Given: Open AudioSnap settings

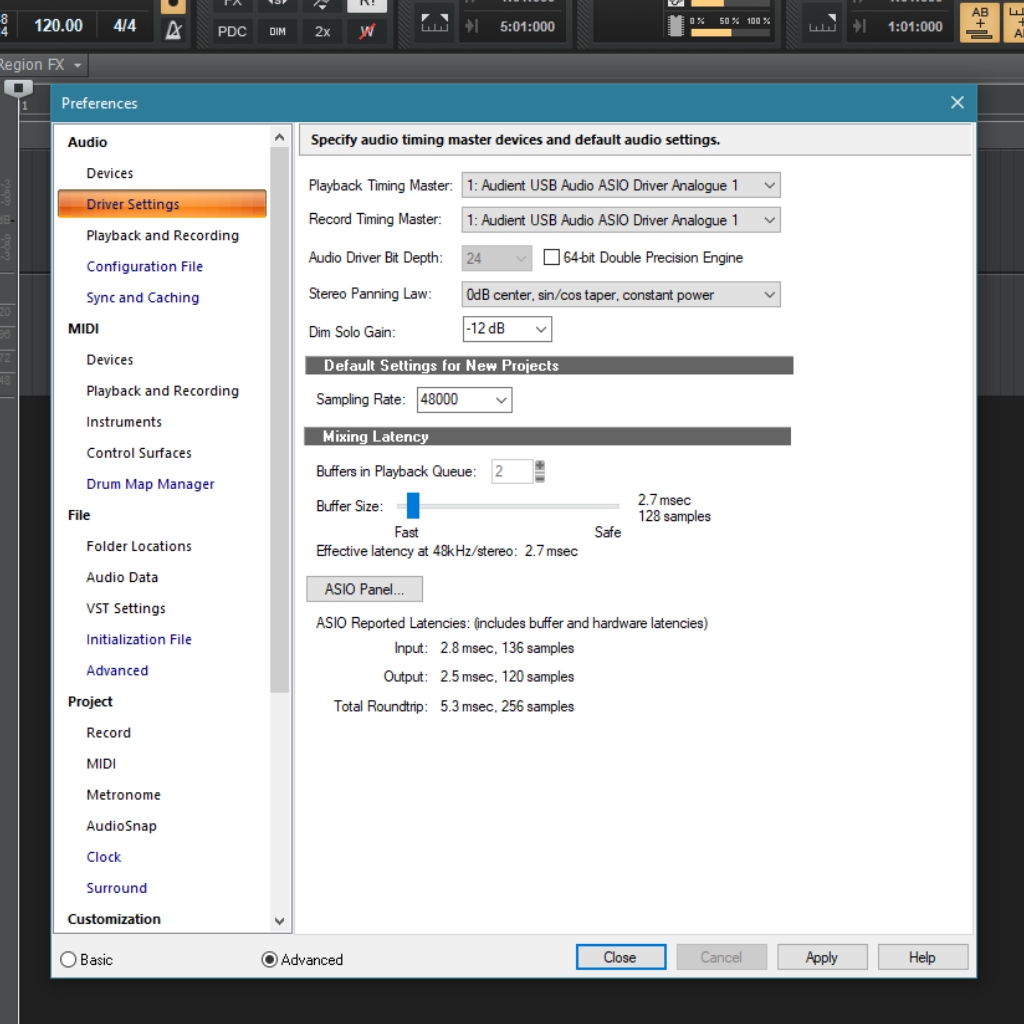Looking at the screenshot, I should pos(121,825).
